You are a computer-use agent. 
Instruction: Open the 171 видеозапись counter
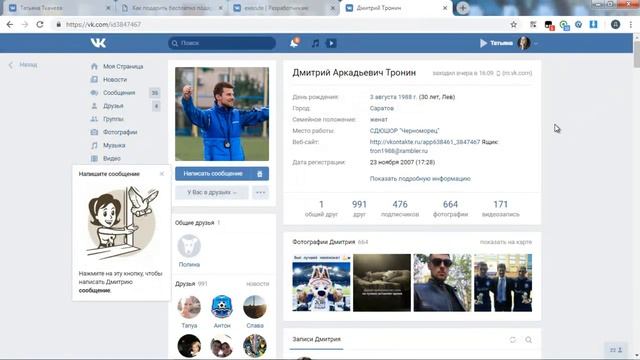point(500,208)
